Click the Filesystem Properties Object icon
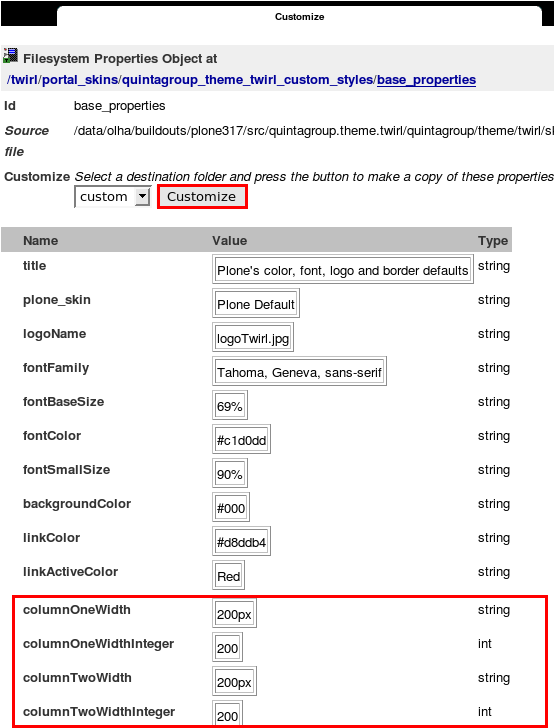The height and width of the screenshot is (728, 554). [10, 56]
